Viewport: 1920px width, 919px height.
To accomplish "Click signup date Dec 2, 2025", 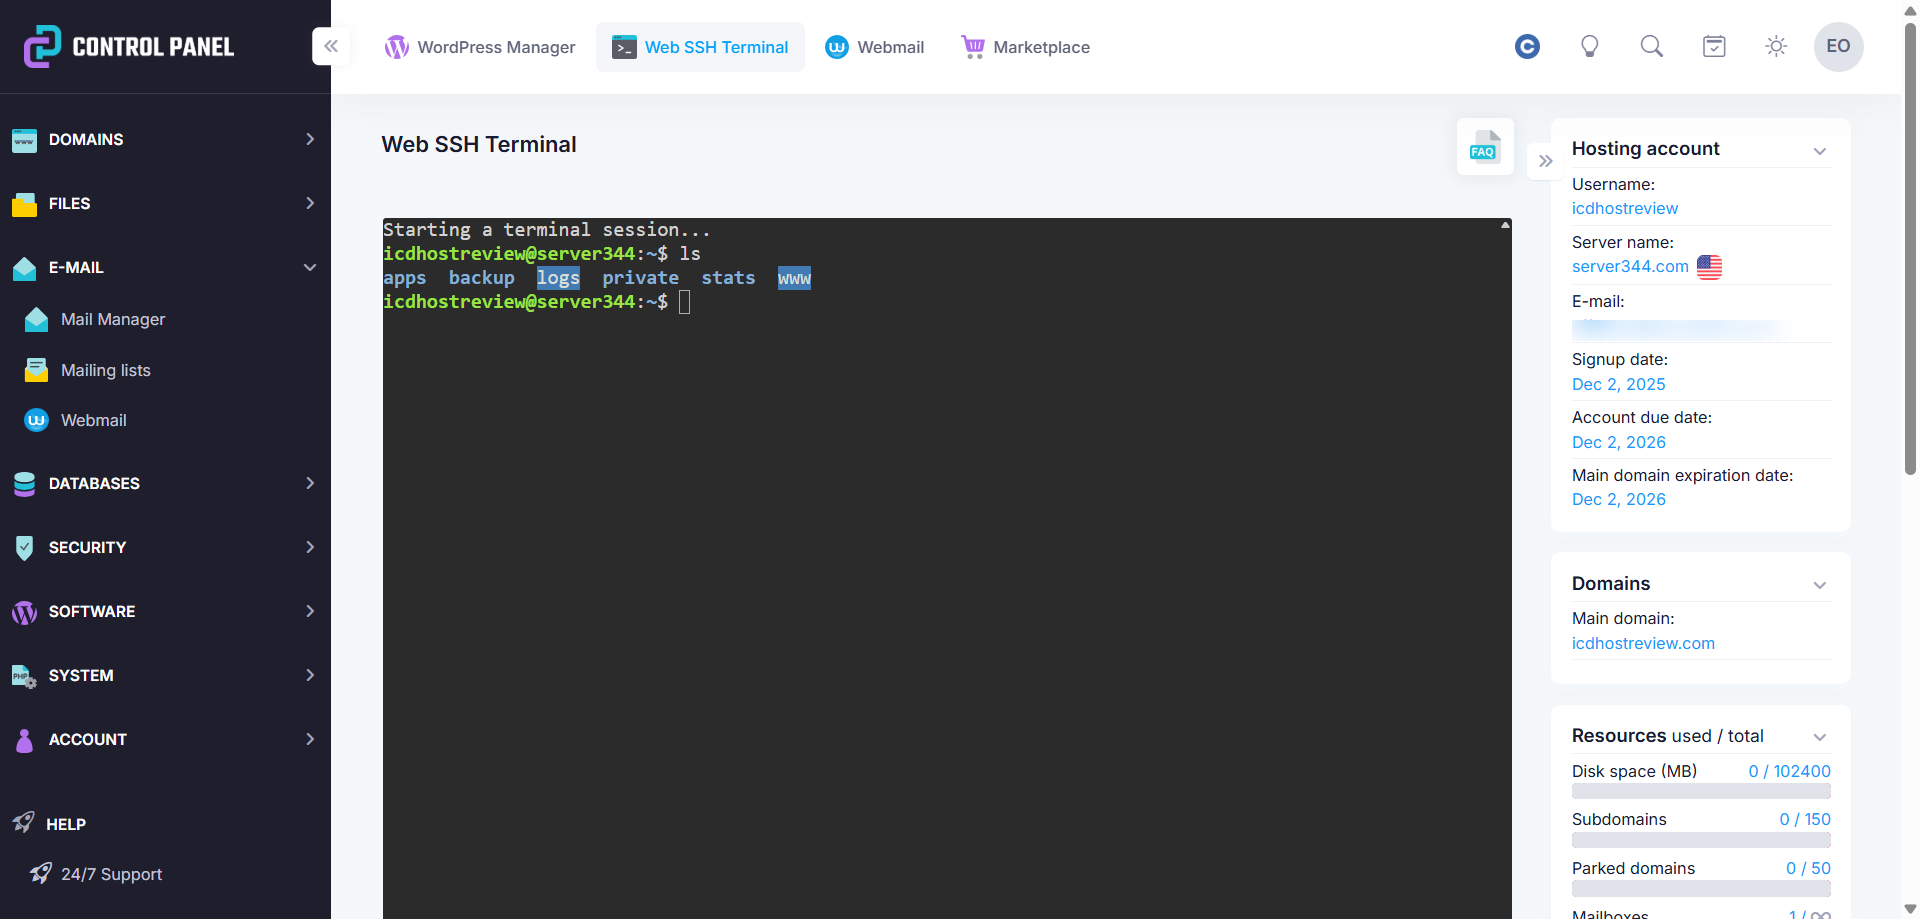I will (x=1619, y=385).
